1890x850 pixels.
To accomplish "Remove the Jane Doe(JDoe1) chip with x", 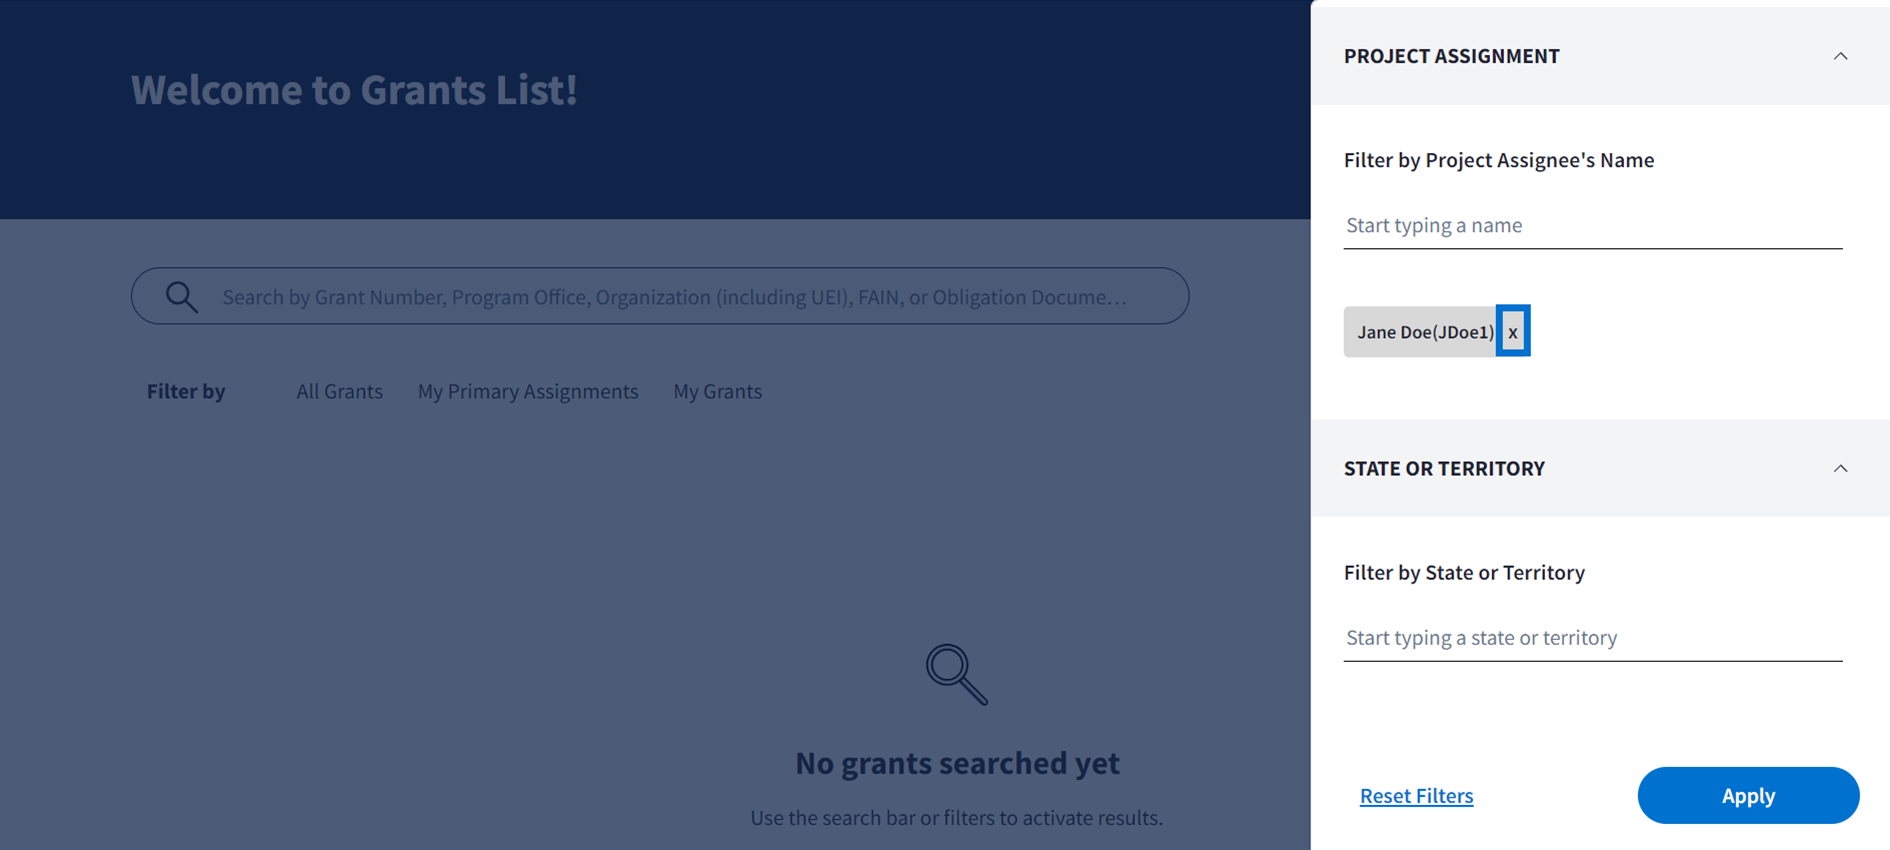I will 1512,332.
